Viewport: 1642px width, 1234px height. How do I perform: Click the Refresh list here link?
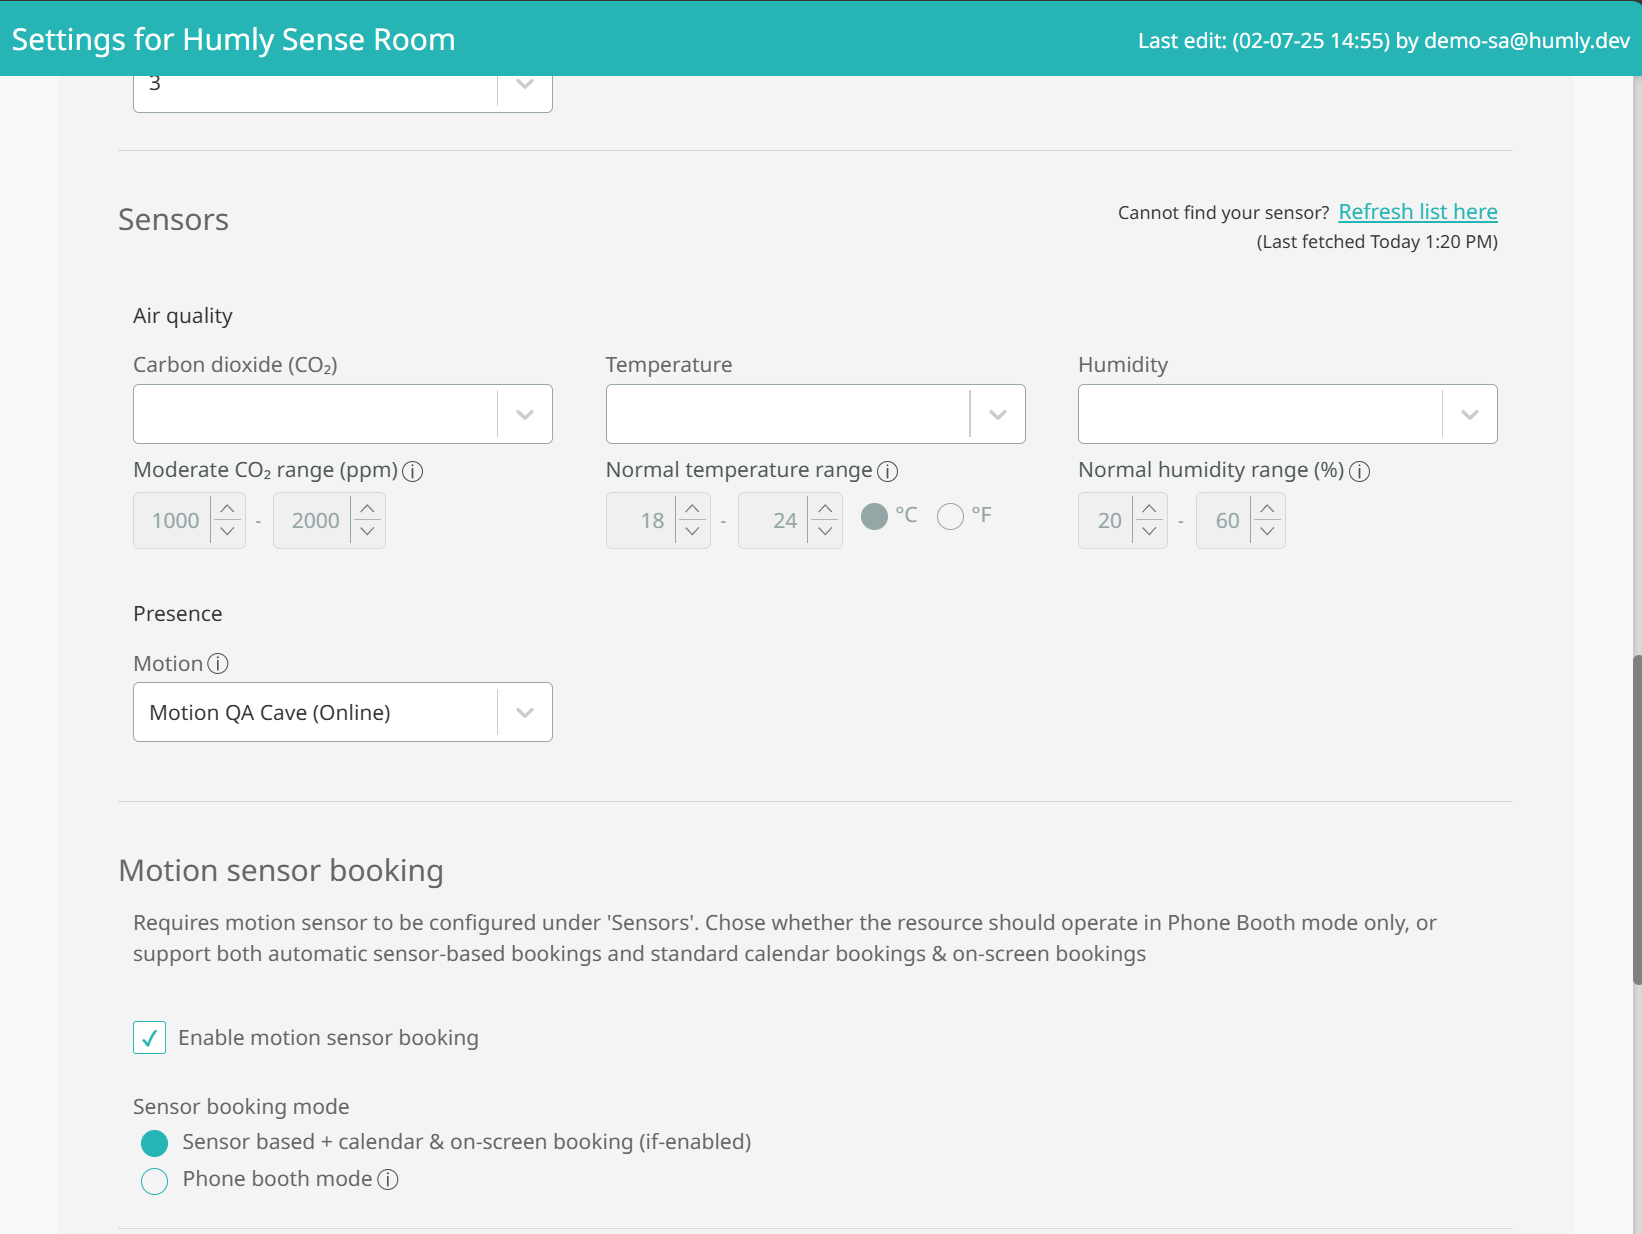coord(1417,212)
